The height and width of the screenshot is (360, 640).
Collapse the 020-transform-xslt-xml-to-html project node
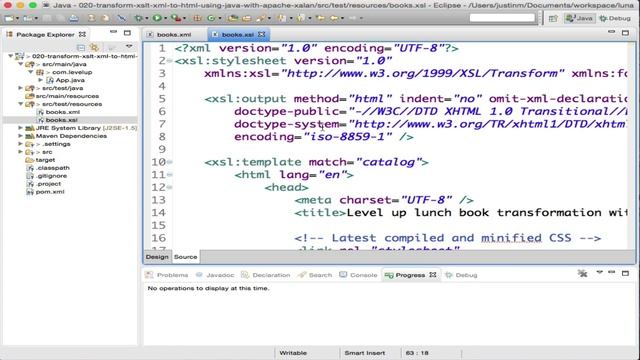pyautogui.click(x=11, y=56)
